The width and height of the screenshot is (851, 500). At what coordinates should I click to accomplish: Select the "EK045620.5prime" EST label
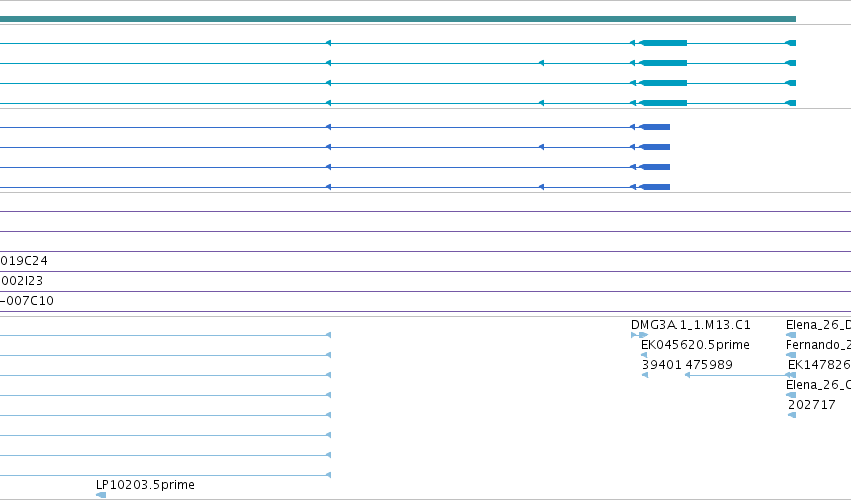(x=695, y=345)
